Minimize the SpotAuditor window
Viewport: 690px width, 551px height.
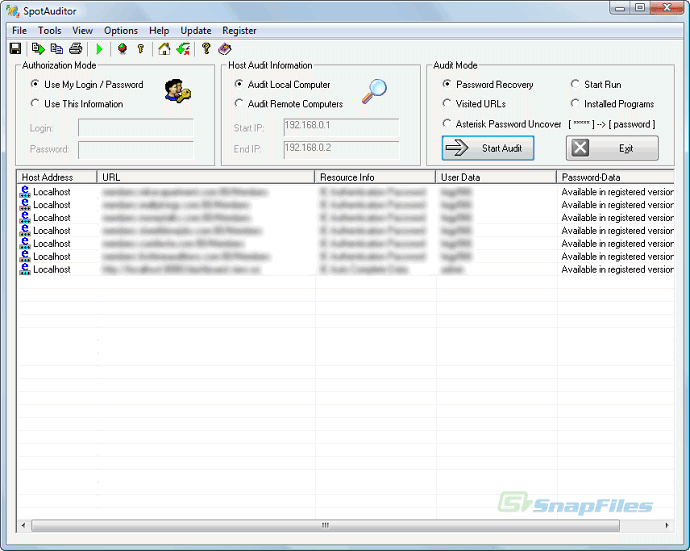[620, 7]
